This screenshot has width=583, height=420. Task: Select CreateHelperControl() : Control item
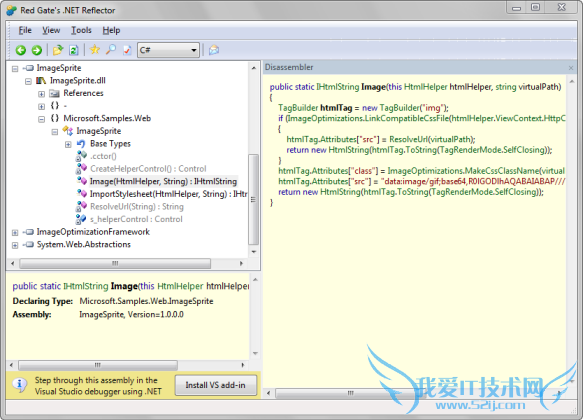[148, 169]
